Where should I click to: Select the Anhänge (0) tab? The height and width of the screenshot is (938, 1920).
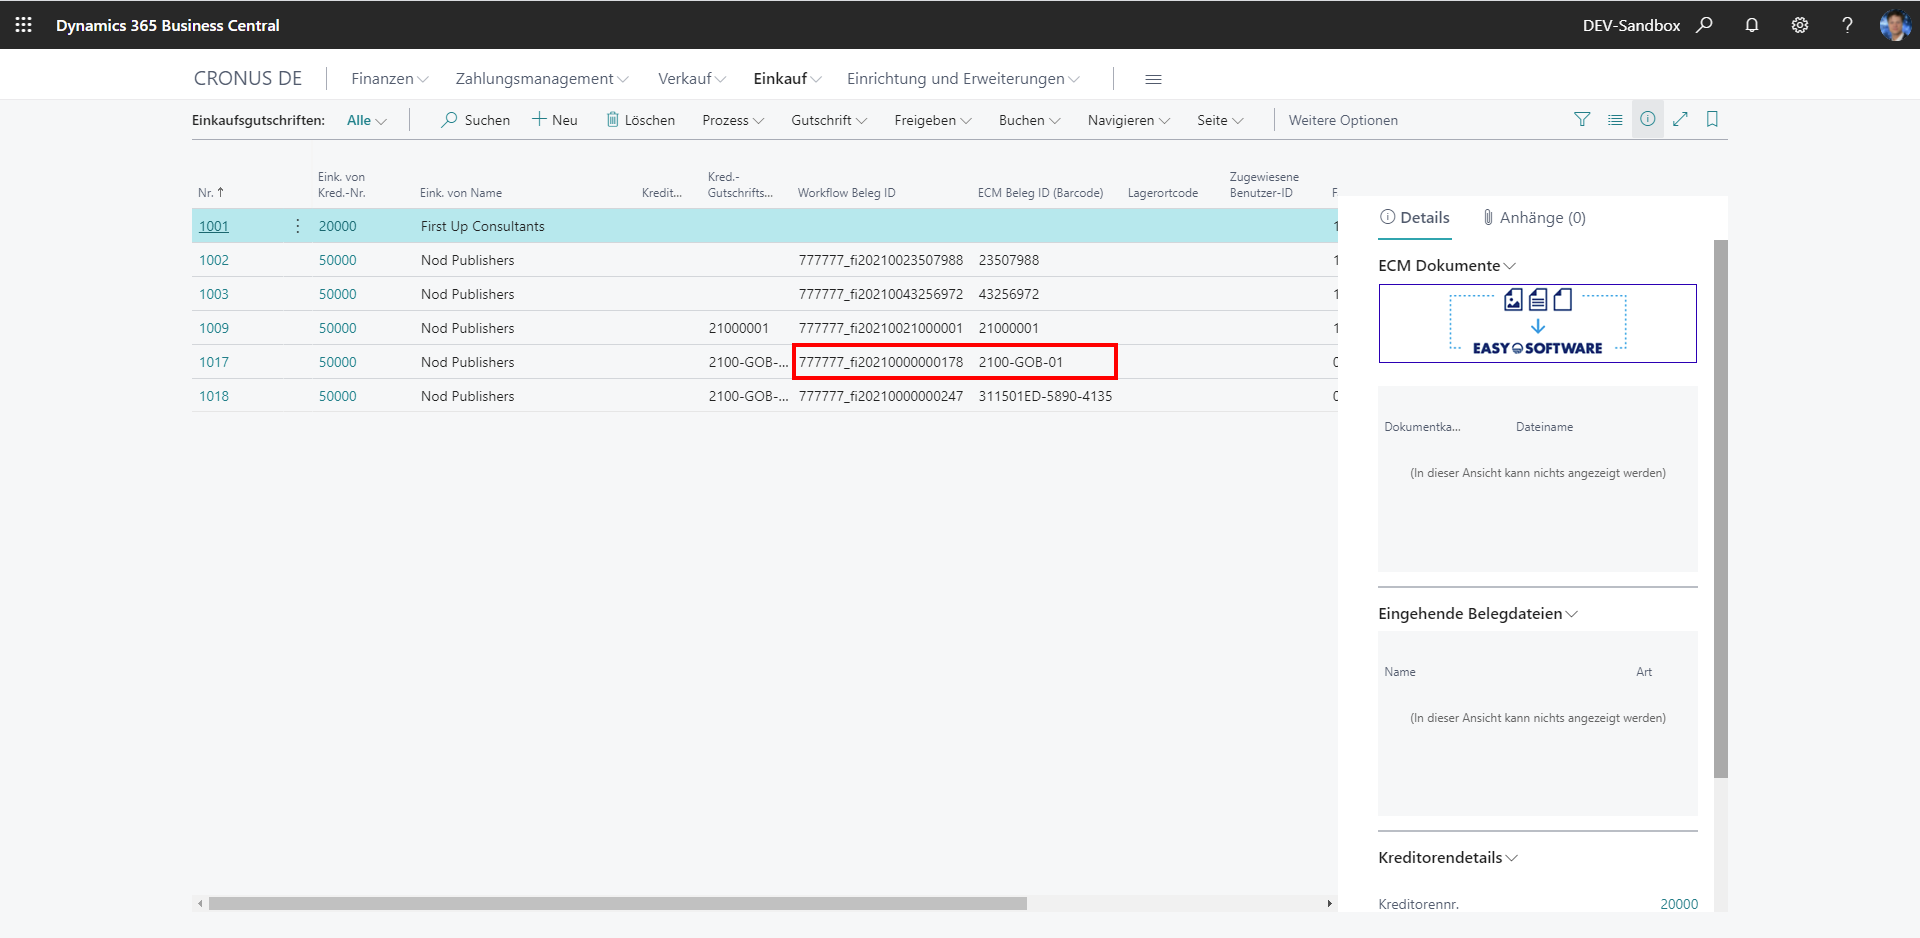(x=1534, y=217)
